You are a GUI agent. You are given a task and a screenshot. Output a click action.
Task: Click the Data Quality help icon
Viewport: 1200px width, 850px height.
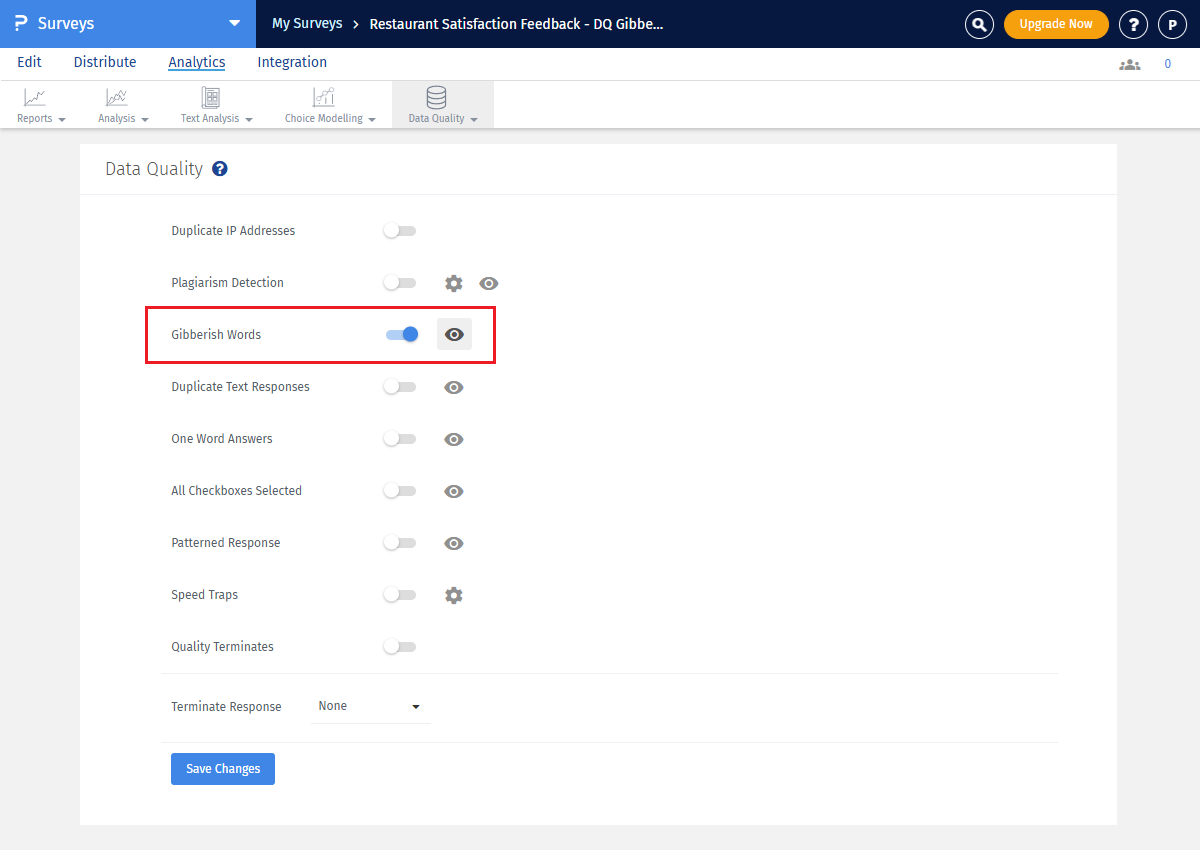point(220,169)
